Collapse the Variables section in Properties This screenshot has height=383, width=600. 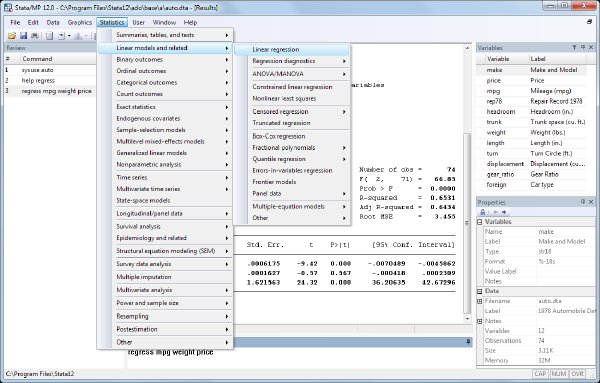coord(479,222)
